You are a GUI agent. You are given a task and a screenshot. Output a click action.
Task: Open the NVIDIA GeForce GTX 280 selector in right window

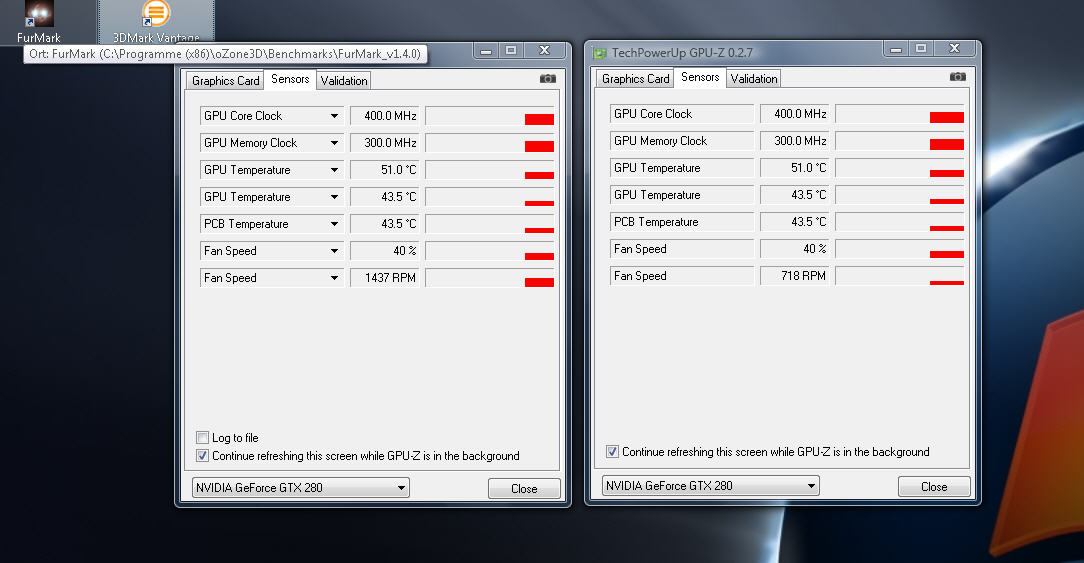(710, 486)
